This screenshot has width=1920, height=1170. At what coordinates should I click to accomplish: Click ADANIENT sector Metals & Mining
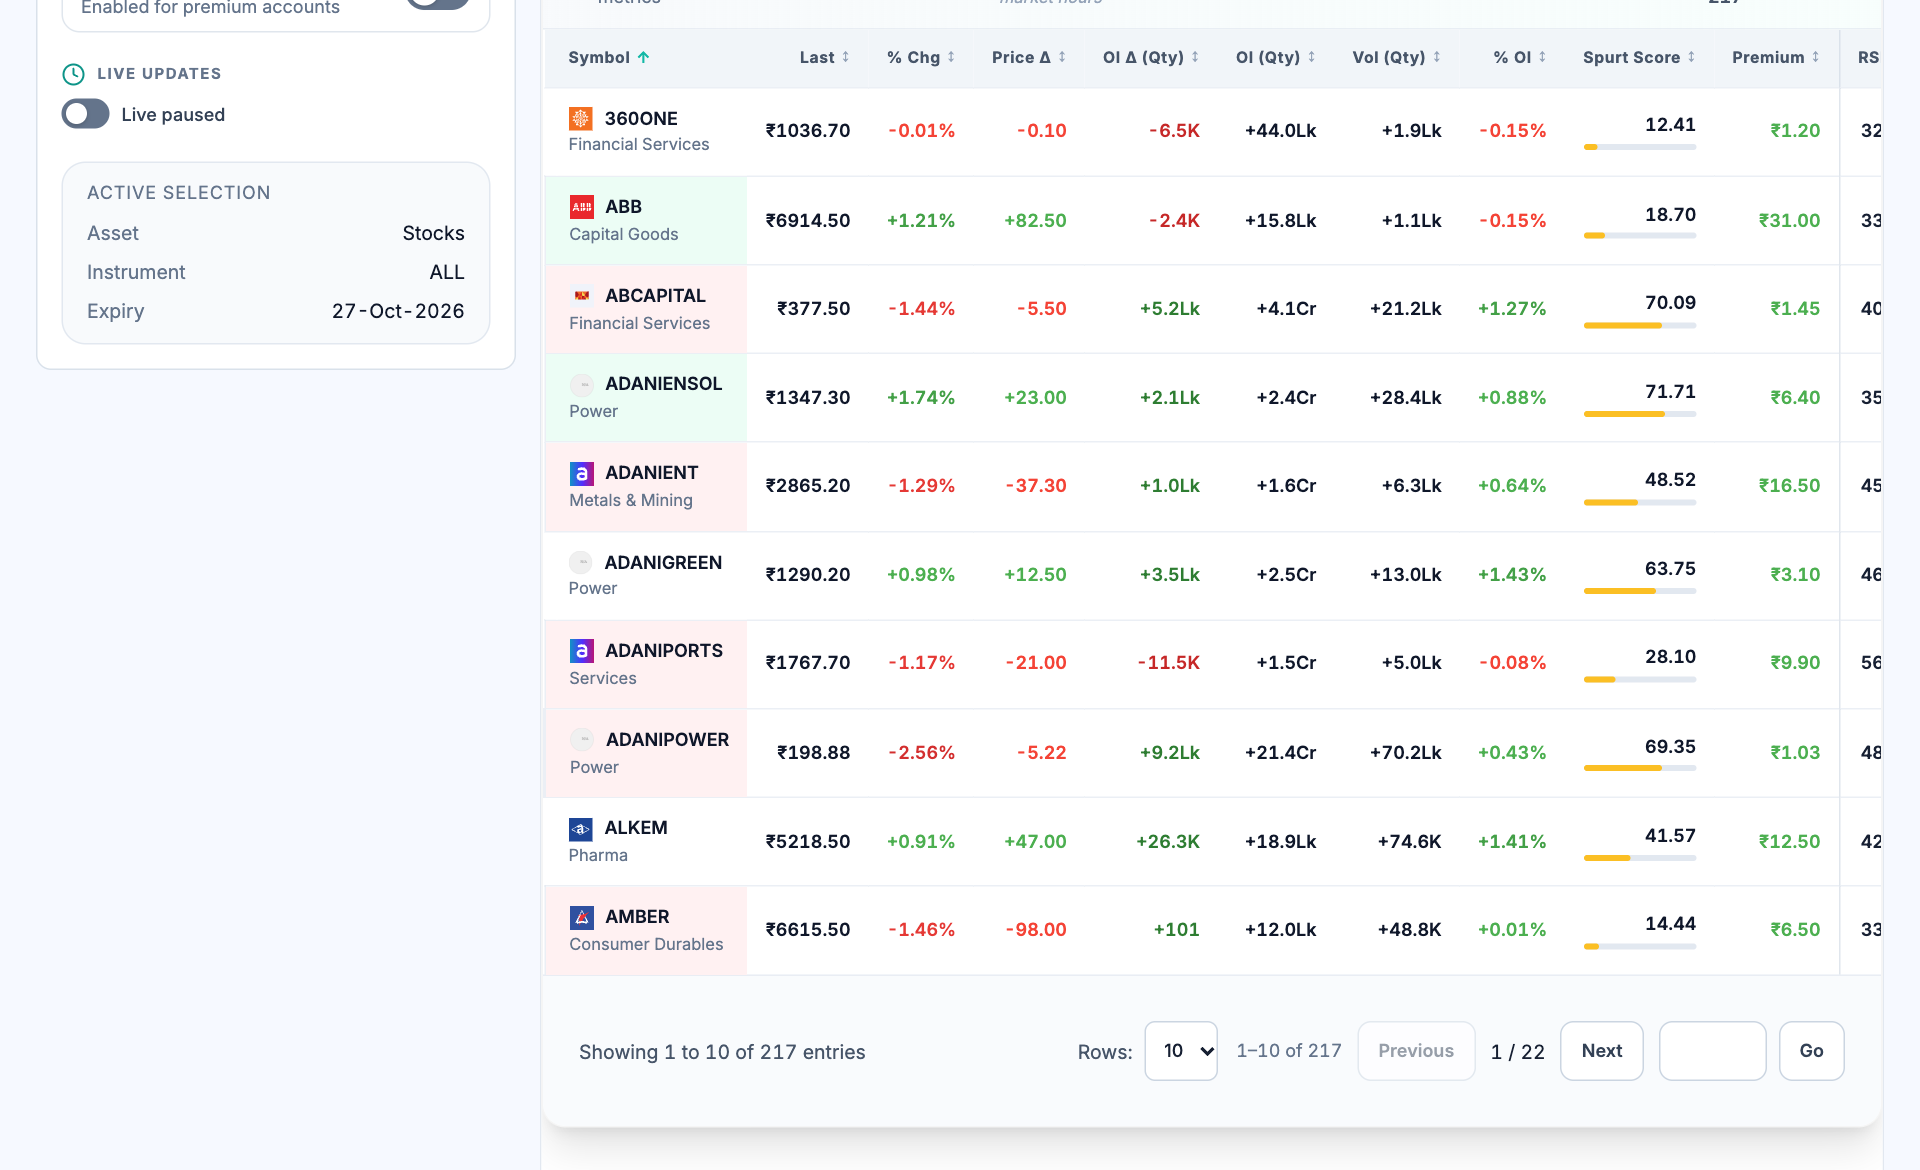tap(631, 500)
